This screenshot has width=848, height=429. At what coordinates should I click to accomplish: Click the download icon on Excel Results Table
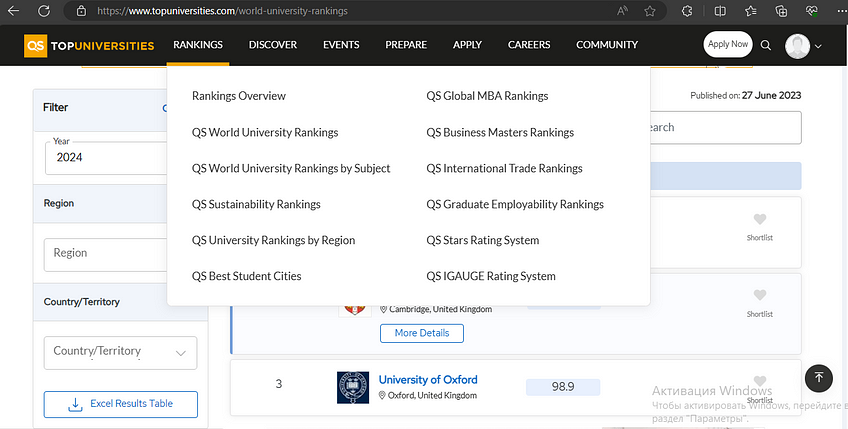click(75, 404)
